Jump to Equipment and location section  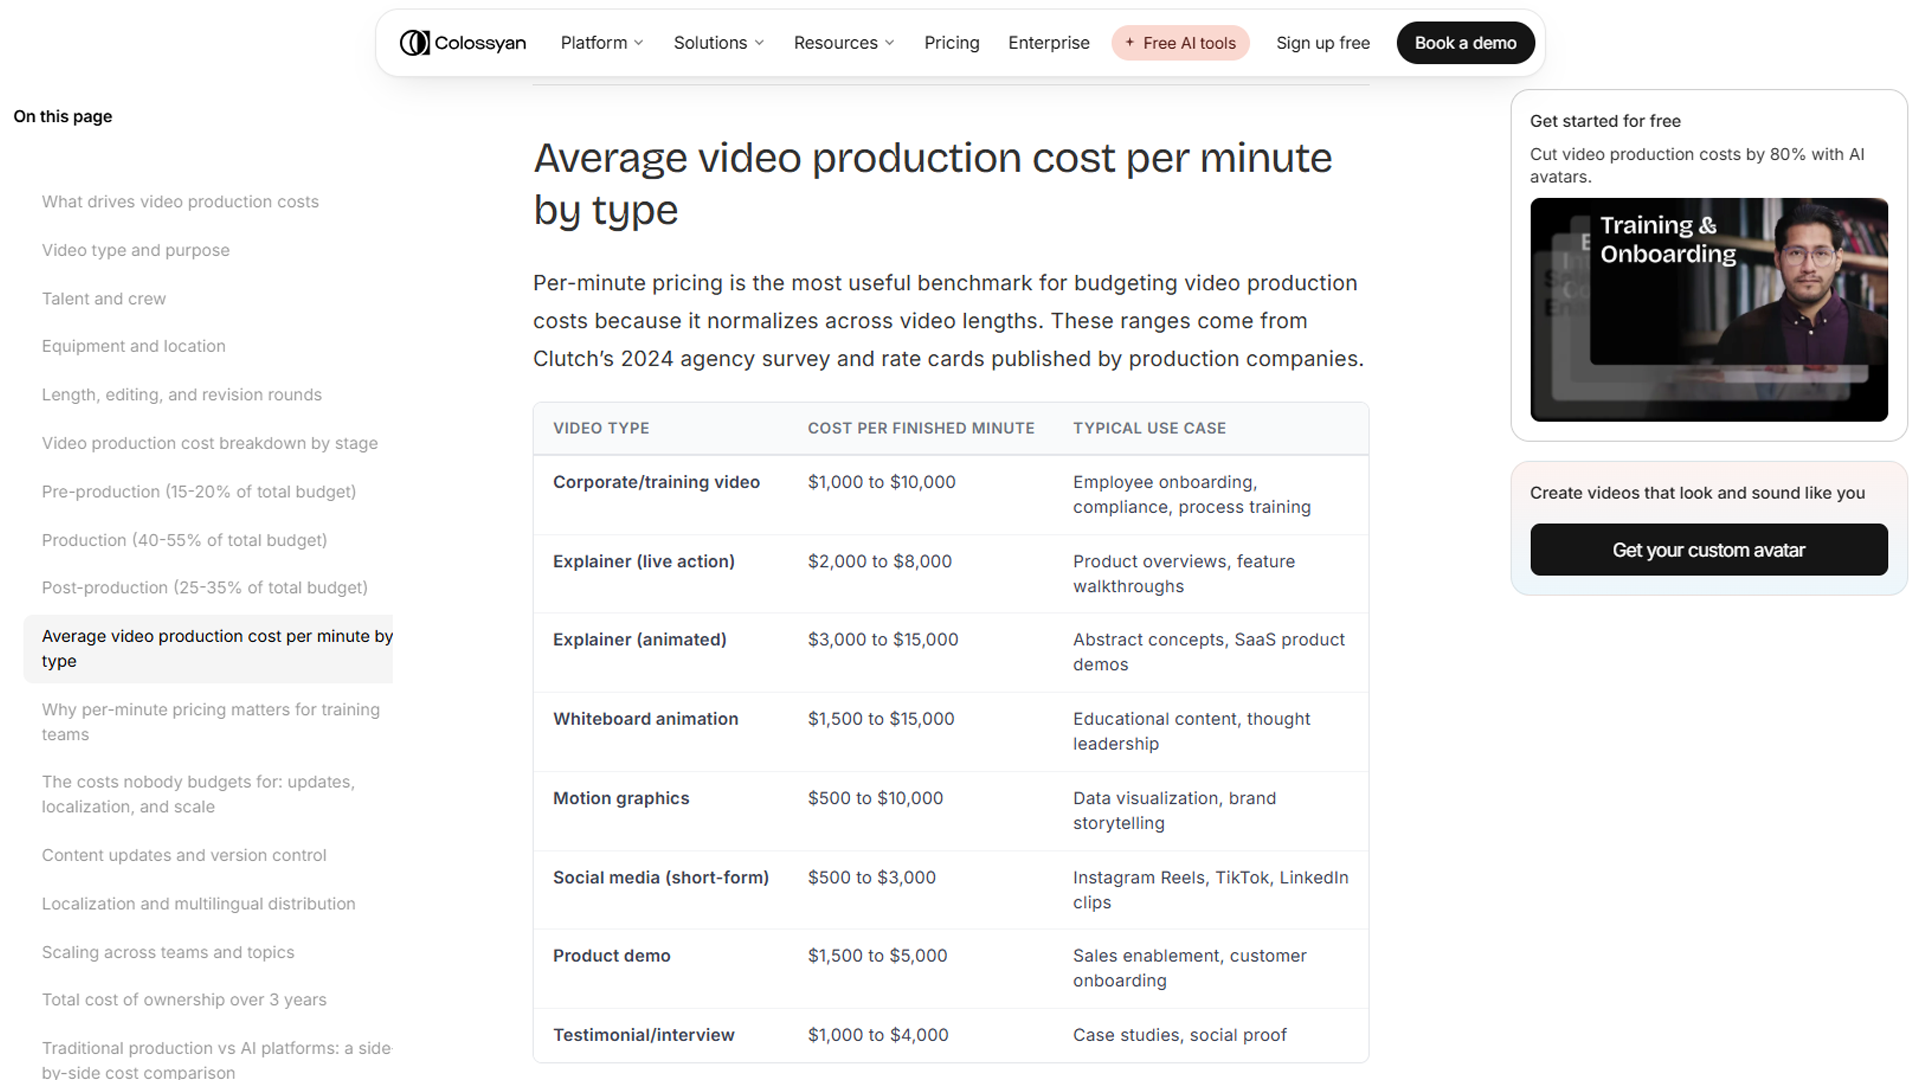pyautogui.click(x=133, y=346)
